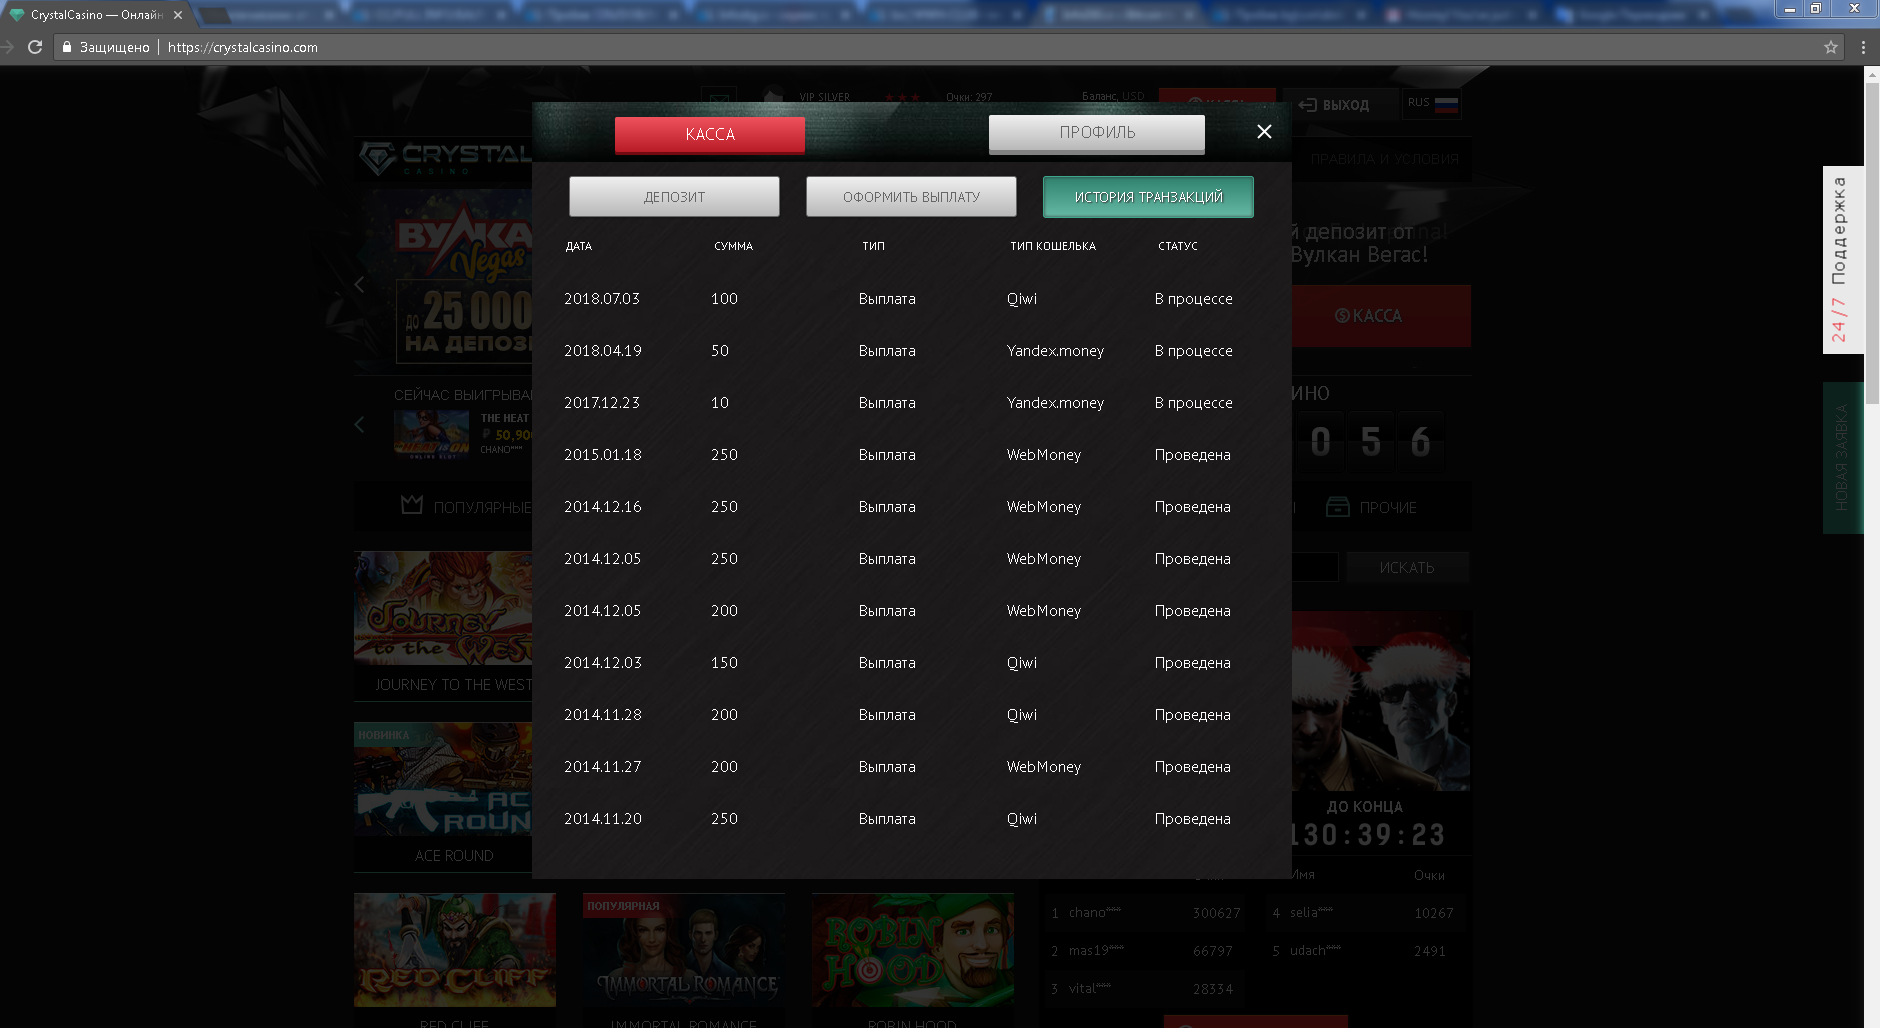
Task: Select date 2014.12.03 transaction row
Action: (x=911, y=663)
